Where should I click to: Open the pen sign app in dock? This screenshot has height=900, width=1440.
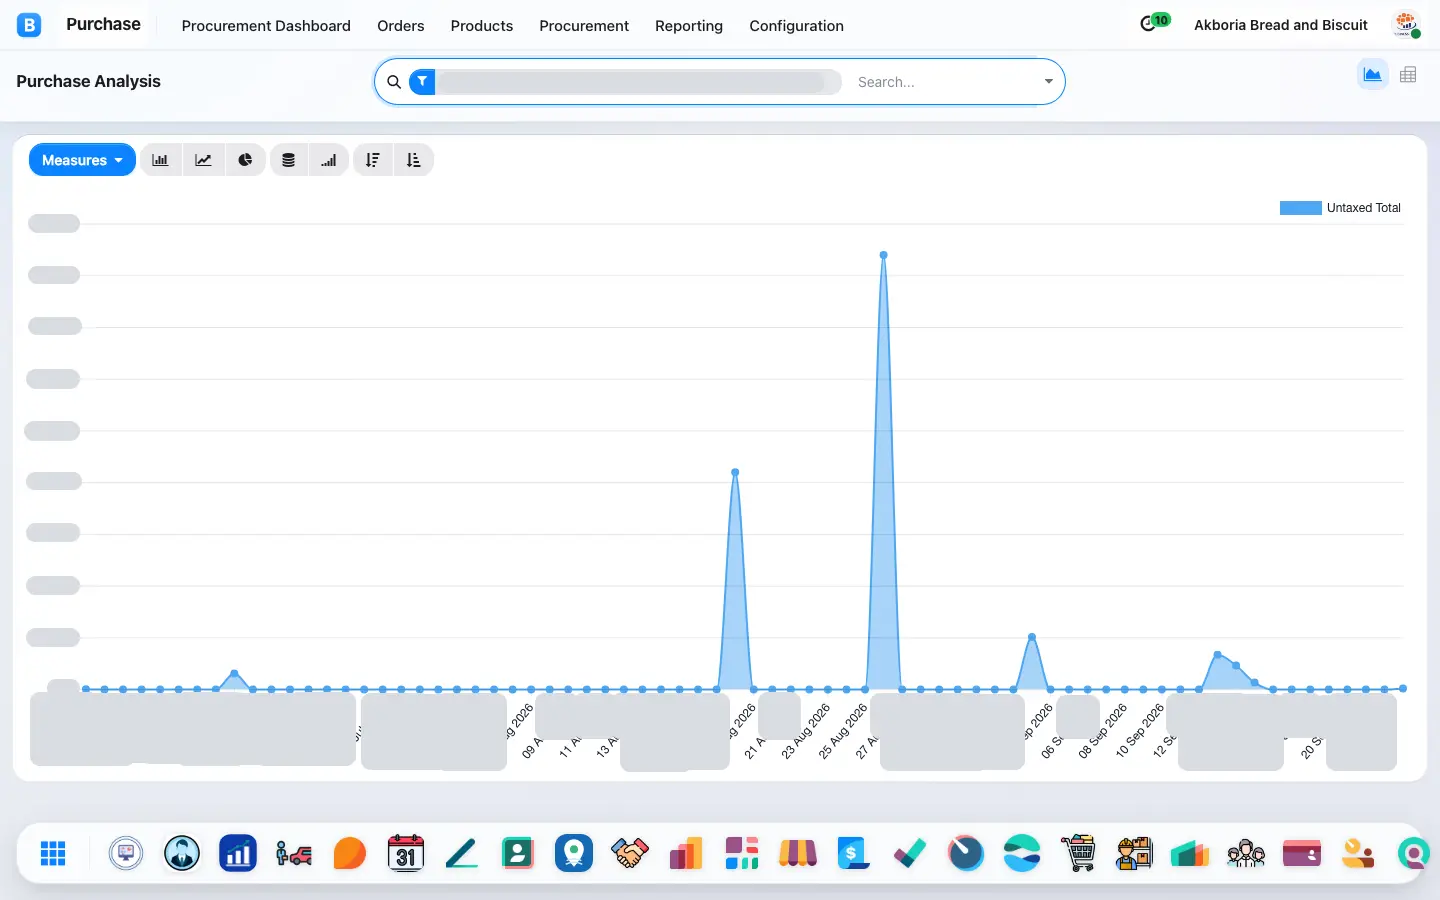click(462, 853)
